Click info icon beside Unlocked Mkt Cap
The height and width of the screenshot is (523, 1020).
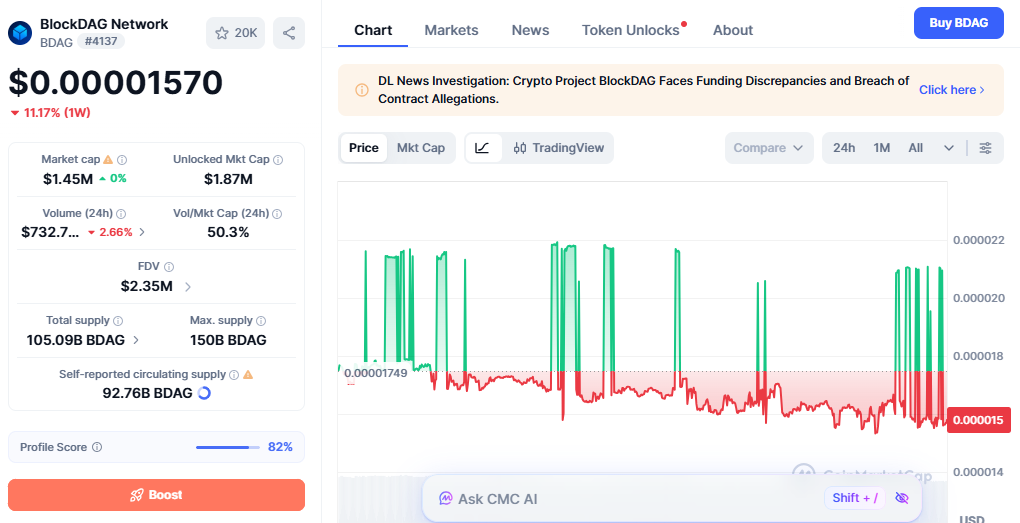278,159
